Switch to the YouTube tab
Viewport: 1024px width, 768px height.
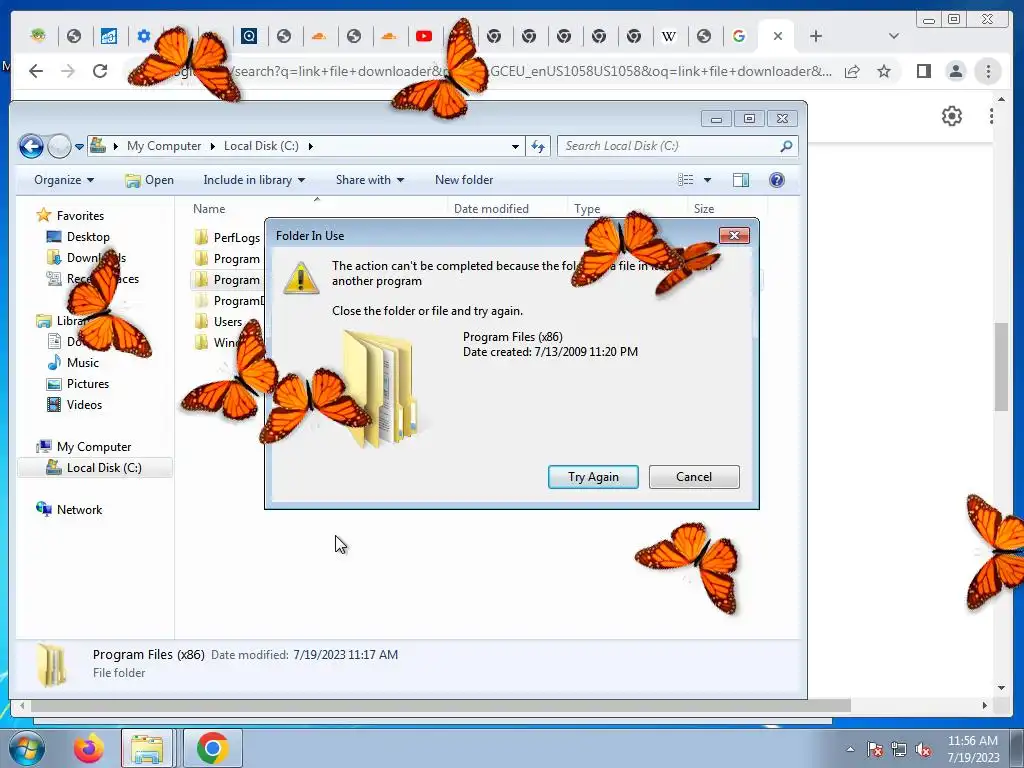[424, 36]
